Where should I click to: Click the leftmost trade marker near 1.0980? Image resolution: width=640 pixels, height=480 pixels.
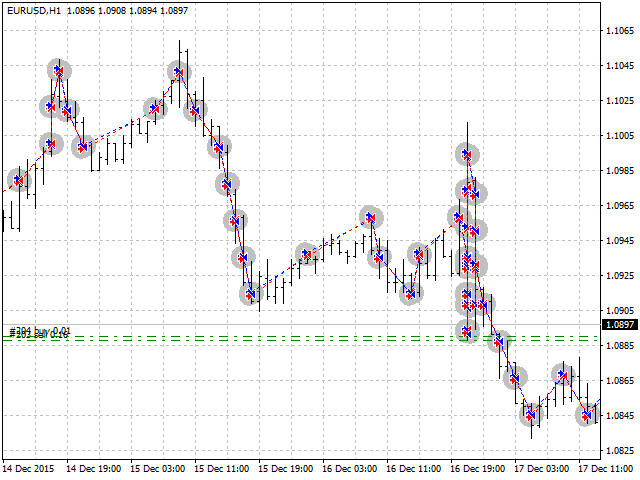click(19, 180)
